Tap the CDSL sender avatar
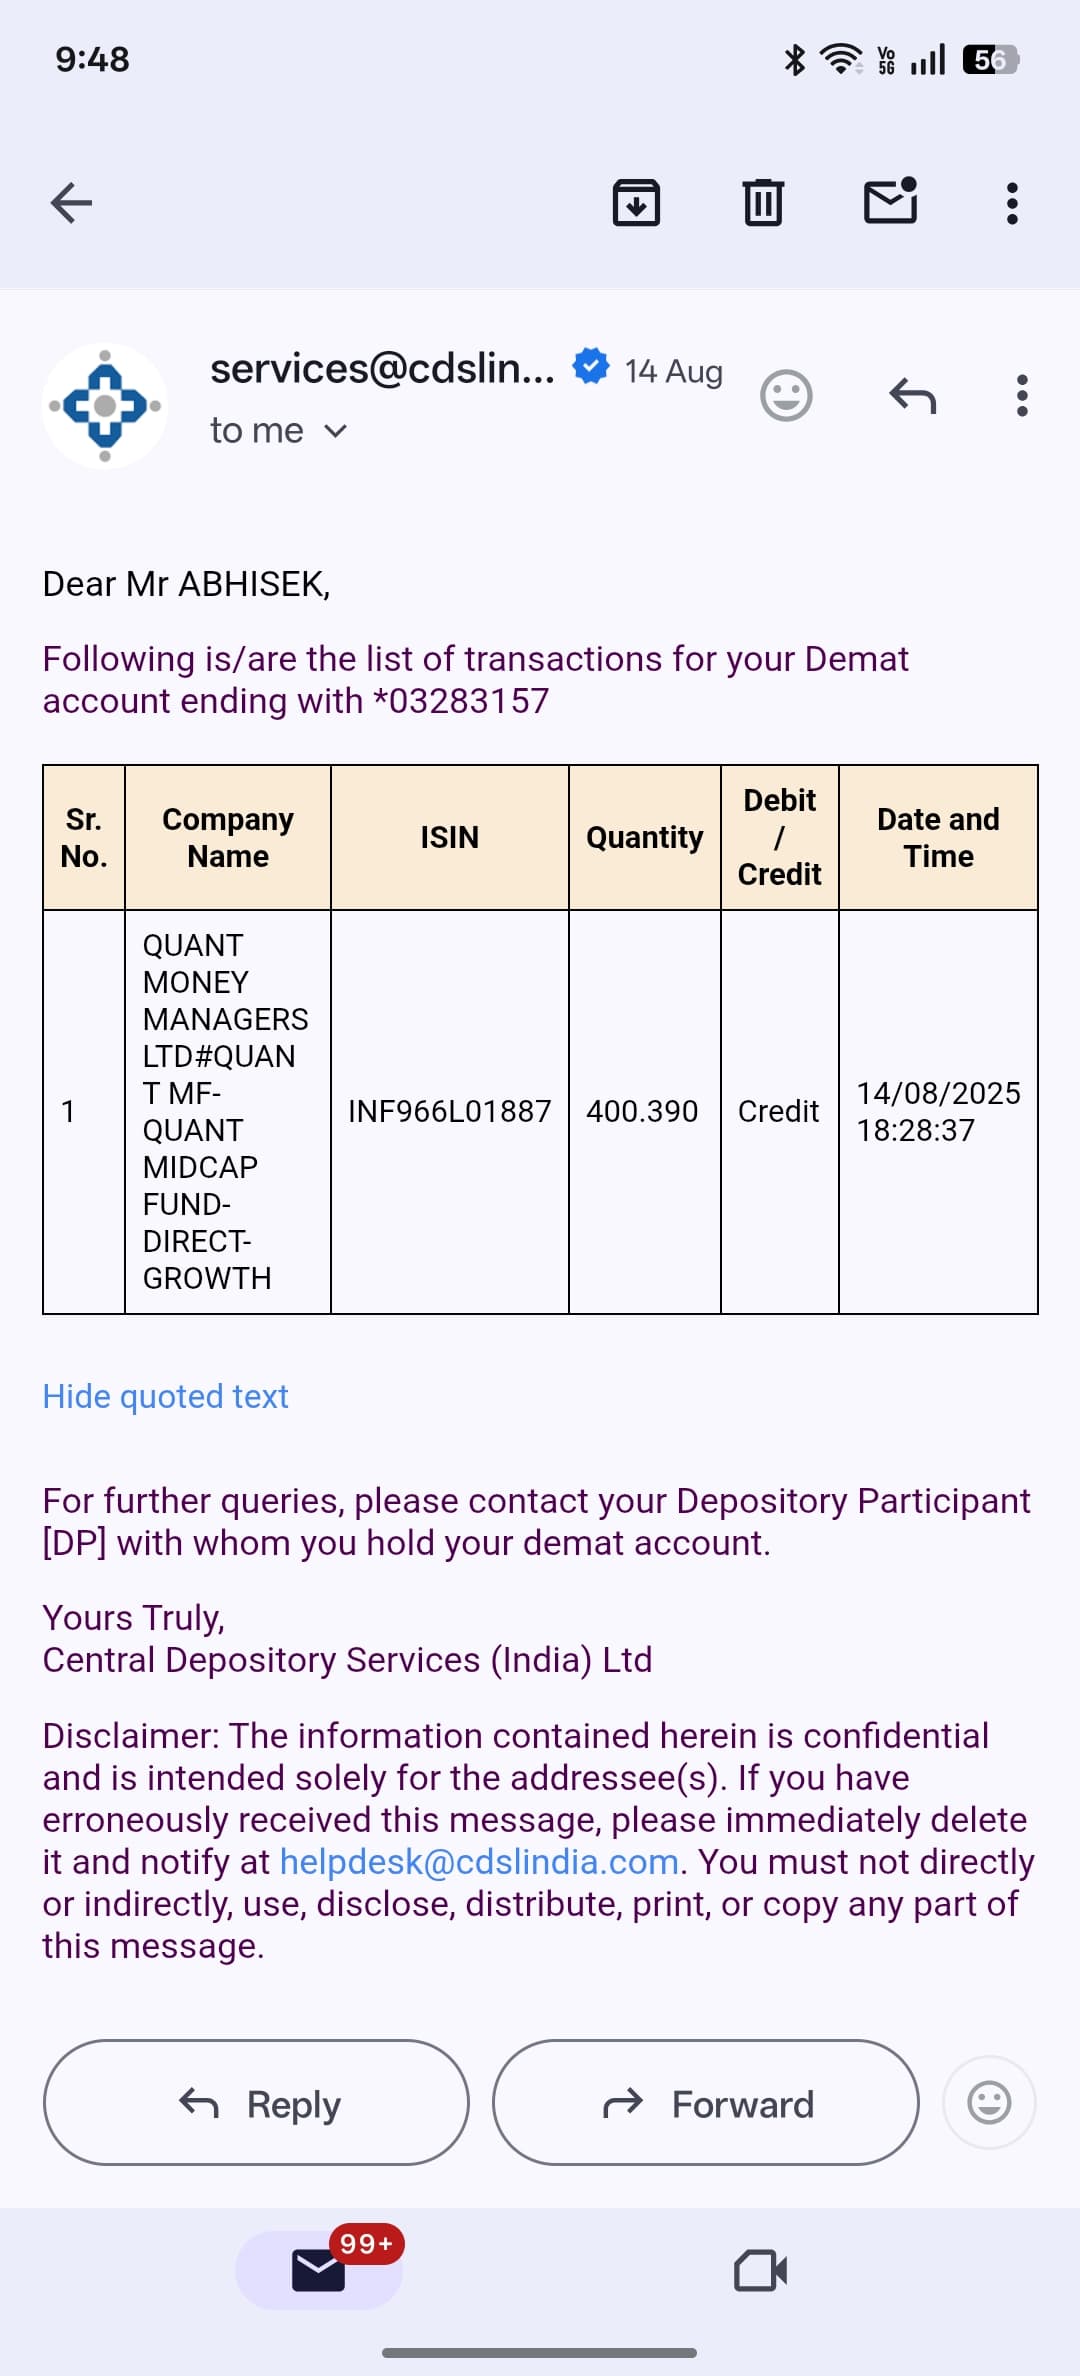This screenshot has width=1080, height=2376. pyautogui.click(x=105, y=406)
